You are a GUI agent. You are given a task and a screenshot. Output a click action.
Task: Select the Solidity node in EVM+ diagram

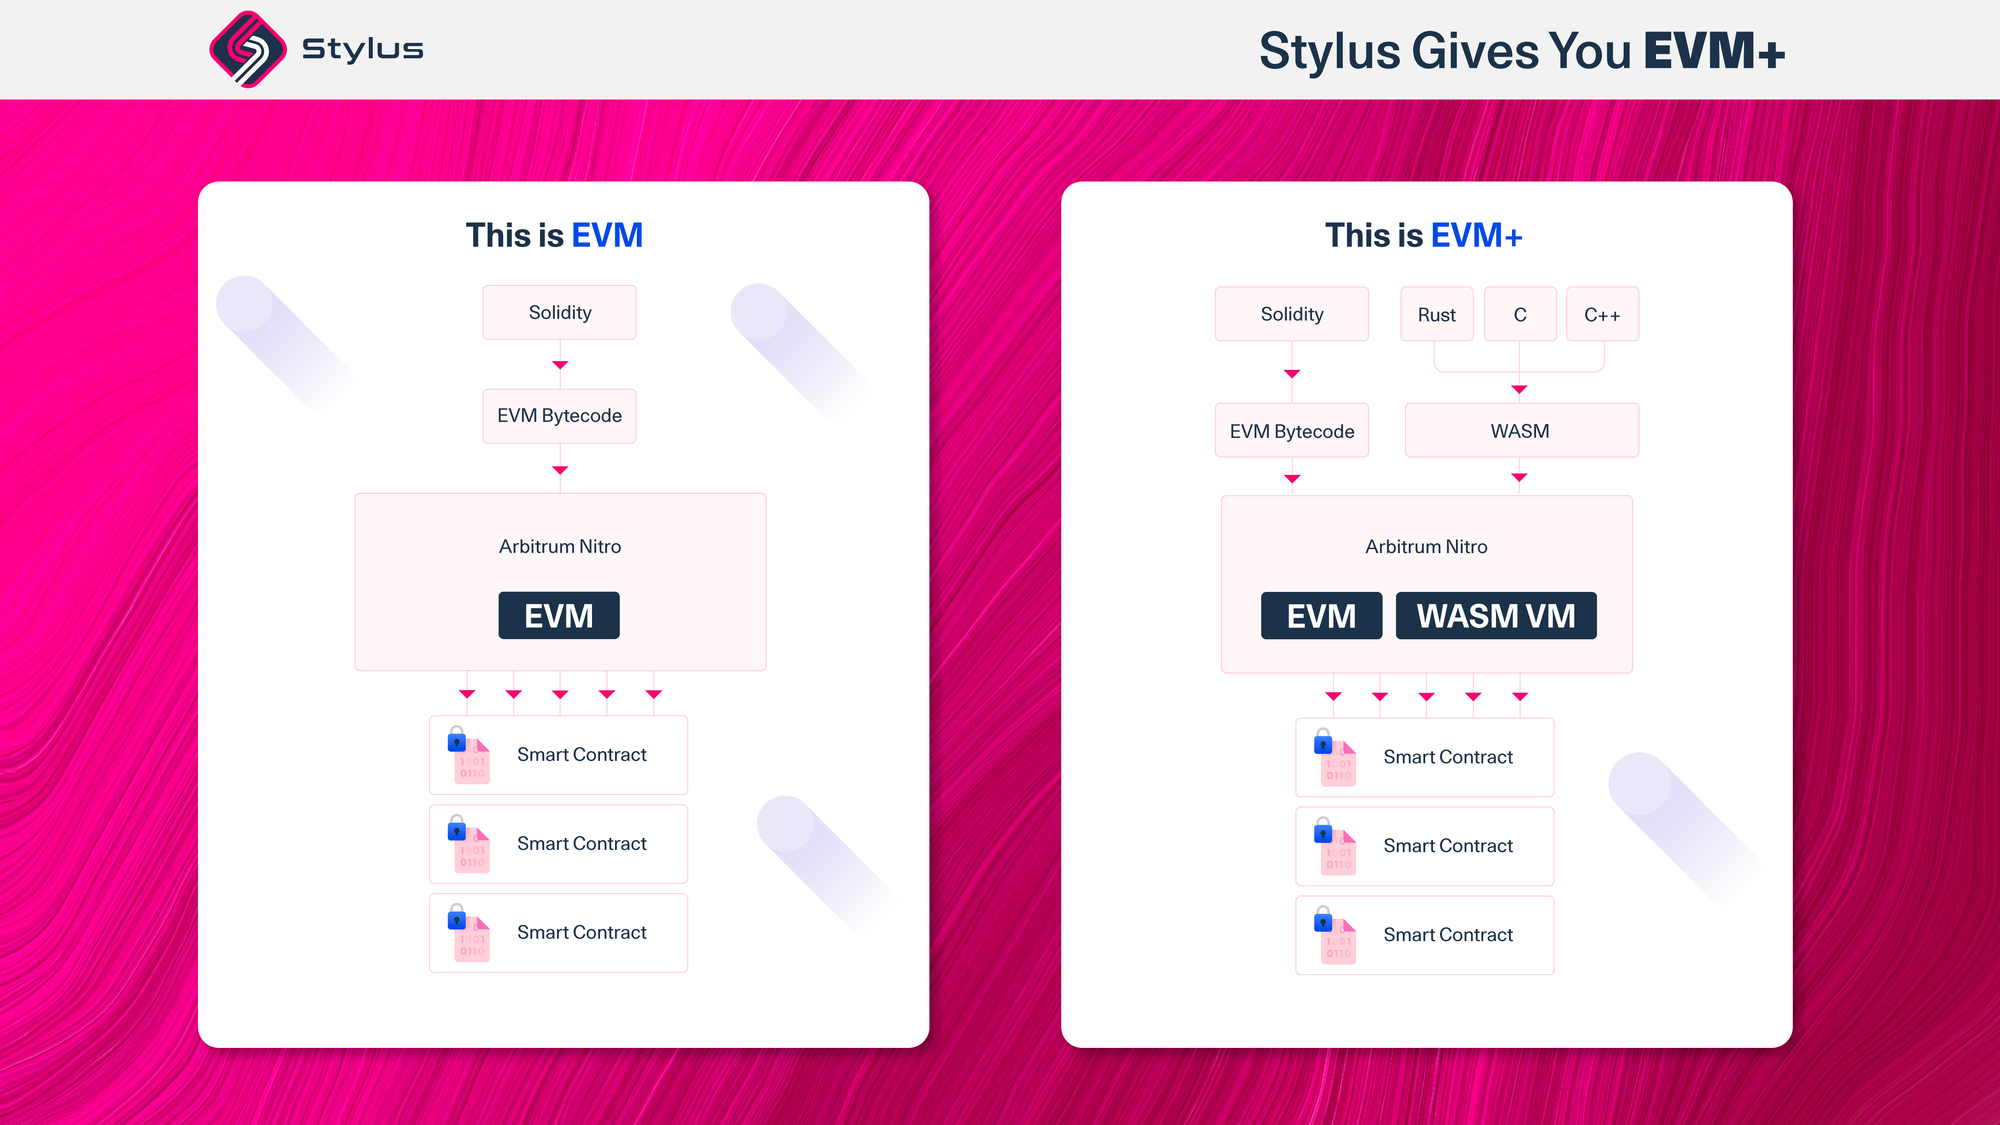1291,313
